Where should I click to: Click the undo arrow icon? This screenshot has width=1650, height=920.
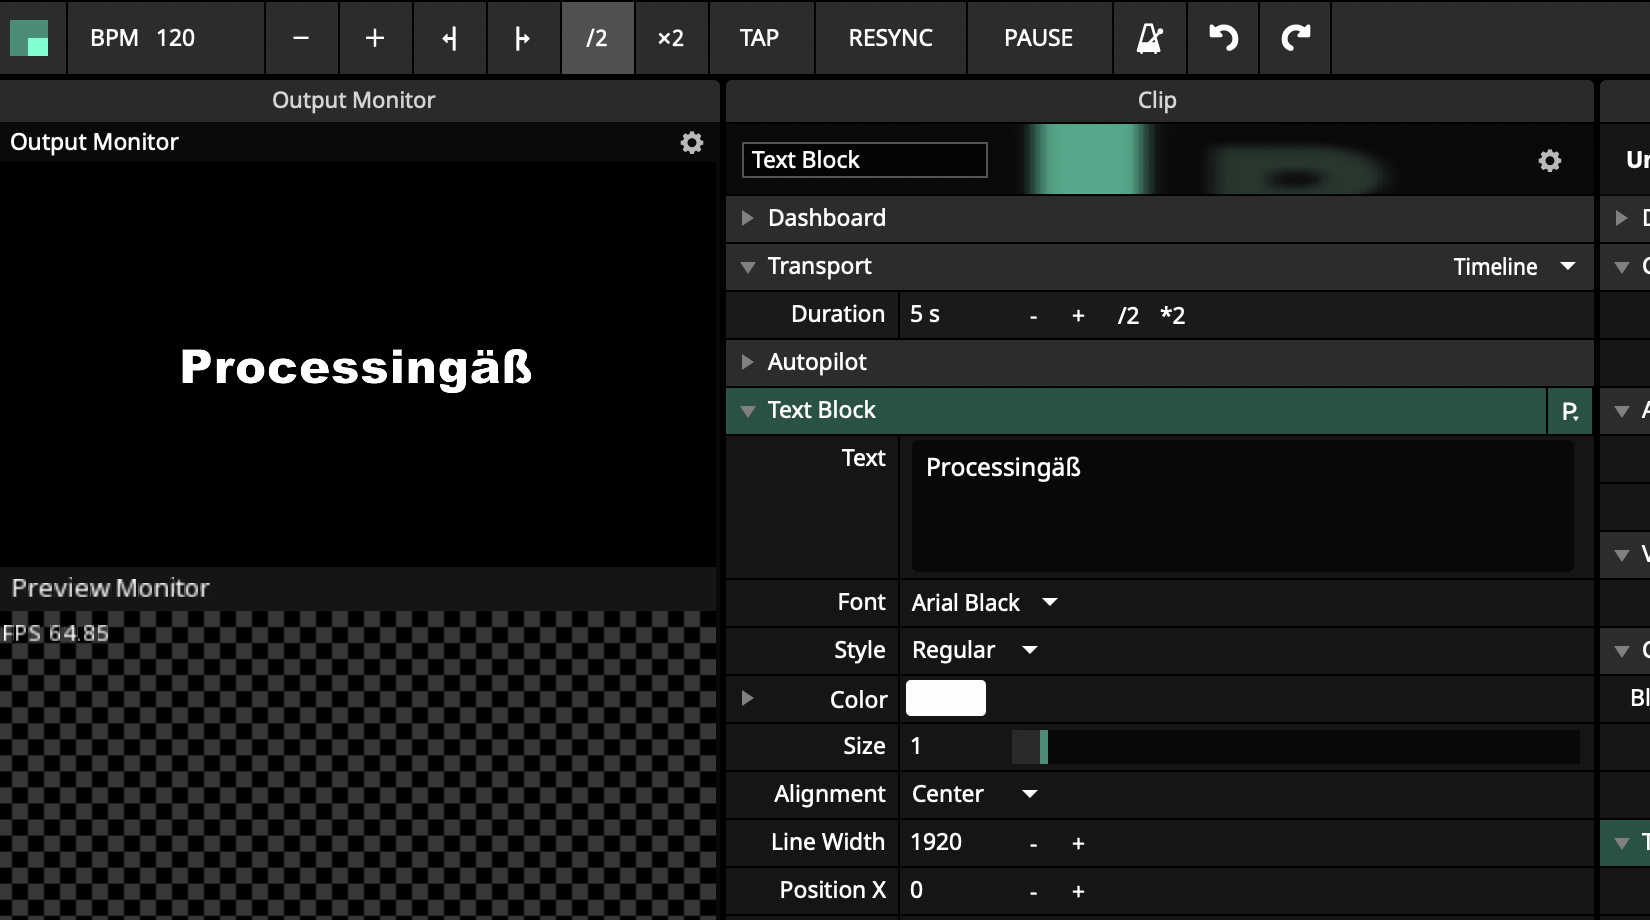1223,38
